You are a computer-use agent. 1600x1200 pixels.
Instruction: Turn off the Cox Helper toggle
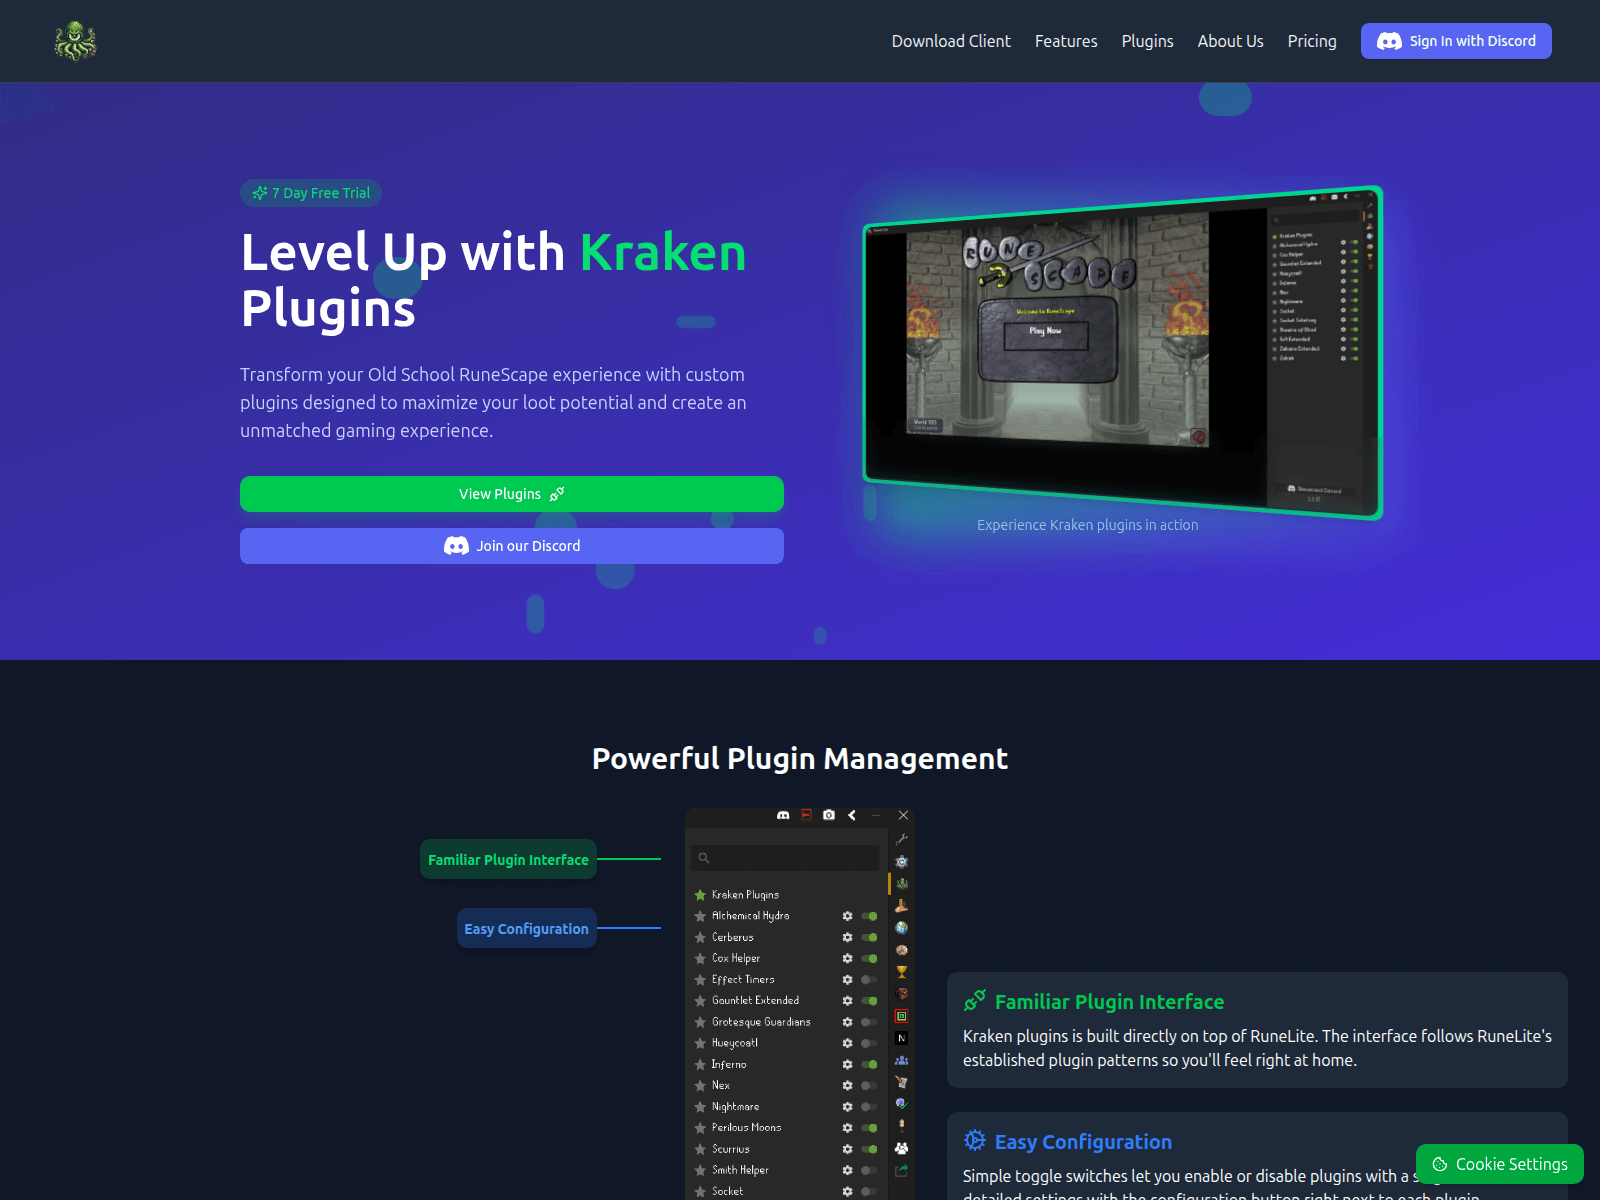click(x=869, y=958)
